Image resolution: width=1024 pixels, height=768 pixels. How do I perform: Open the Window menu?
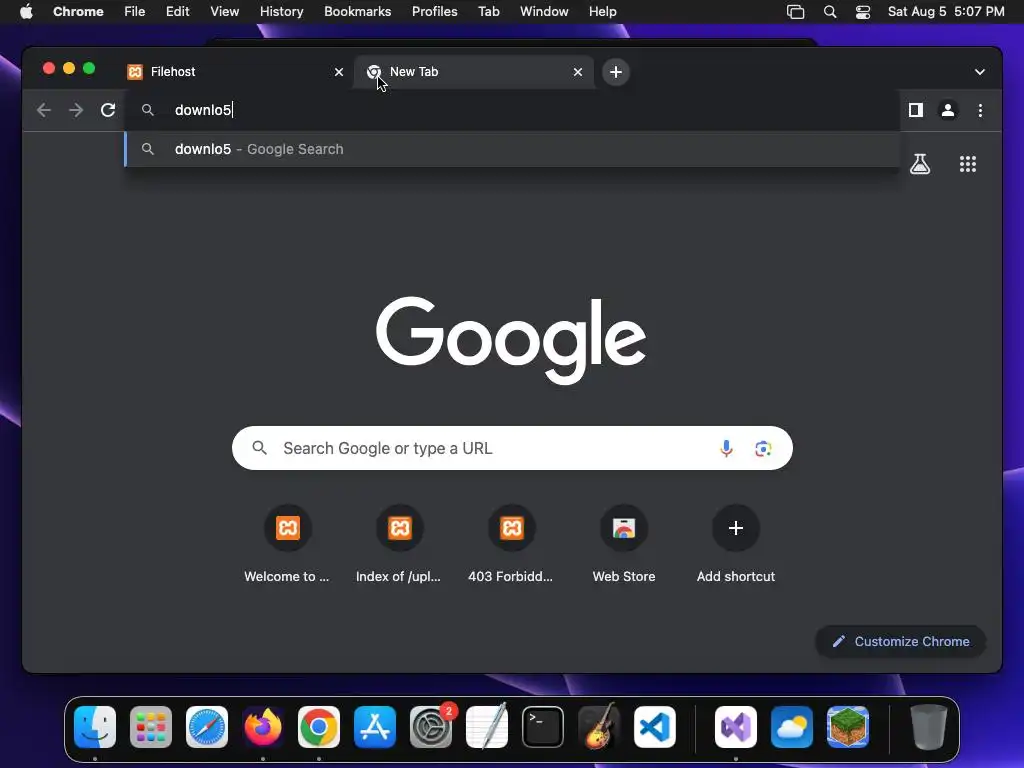tap(544, 12)
